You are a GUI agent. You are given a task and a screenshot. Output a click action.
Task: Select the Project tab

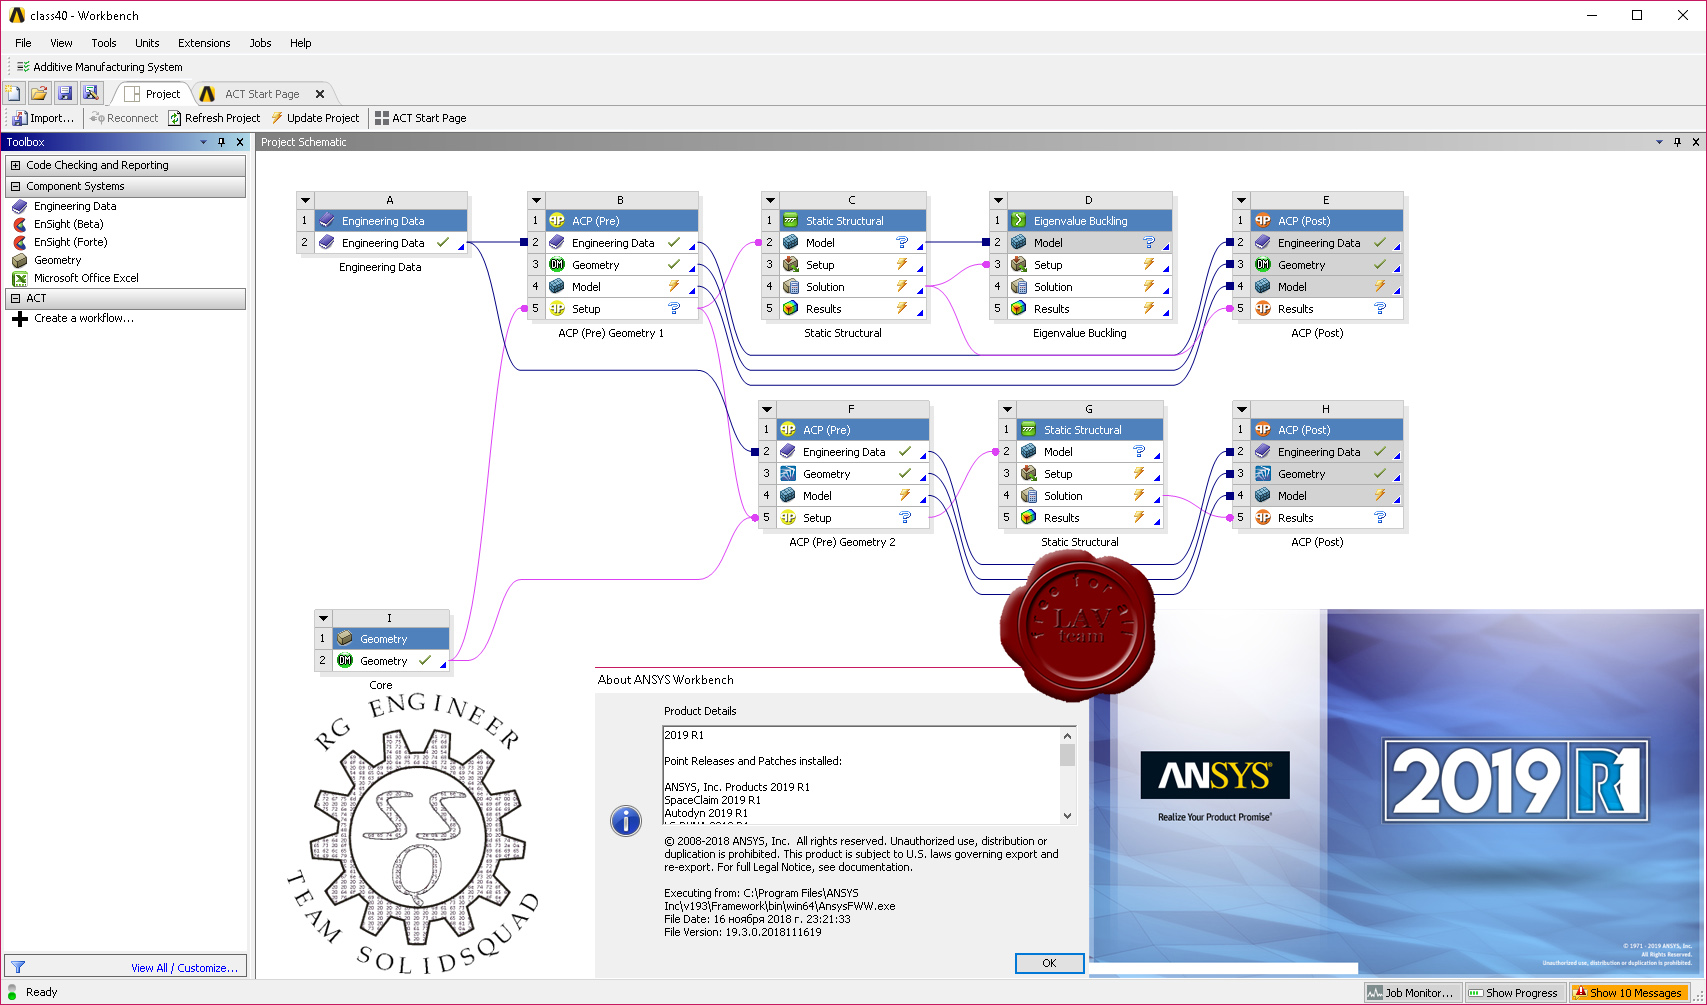(152, 94)
